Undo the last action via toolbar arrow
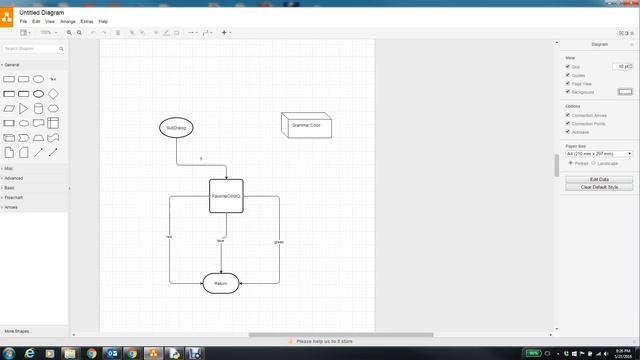Image resolution: width=640 pixels, height=360 pixels. tap(93, 33)
